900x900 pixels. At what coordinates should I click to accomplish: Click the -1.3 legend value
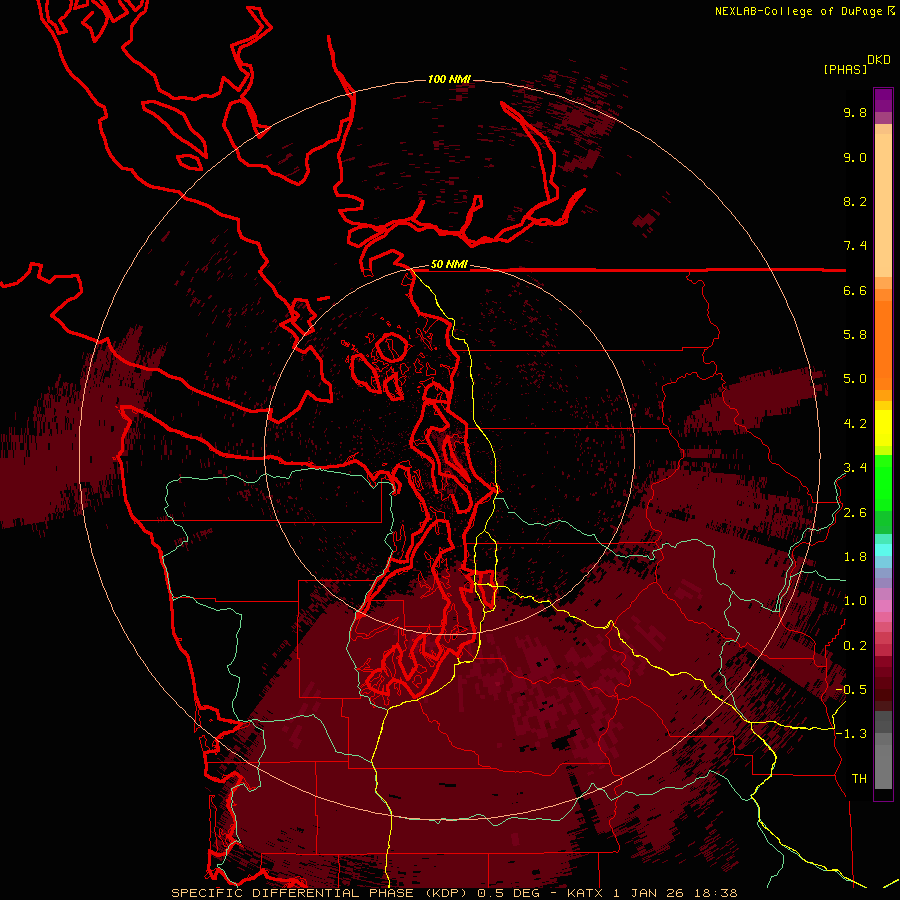[851, 734]
